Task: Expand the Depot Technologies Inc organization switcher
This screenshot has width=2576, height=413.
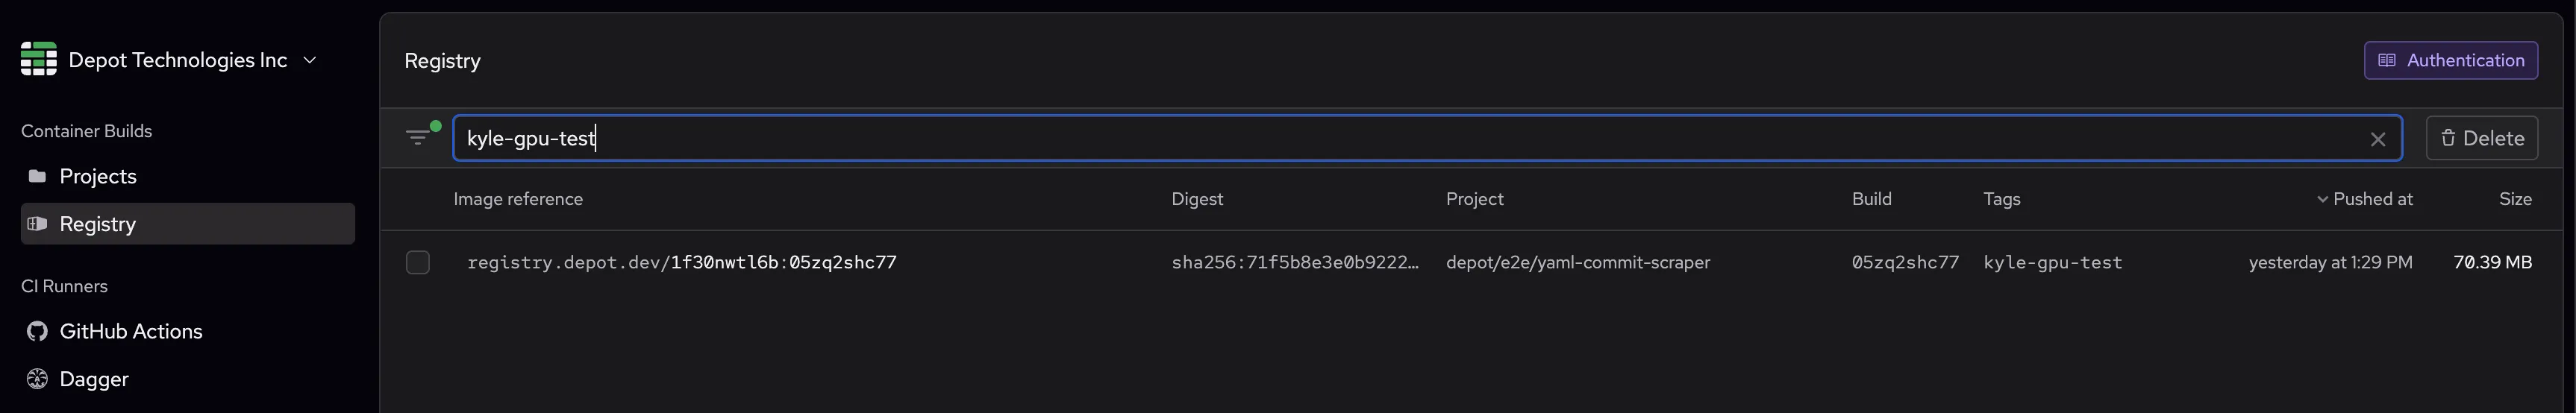Action: [x=310, y=60]
